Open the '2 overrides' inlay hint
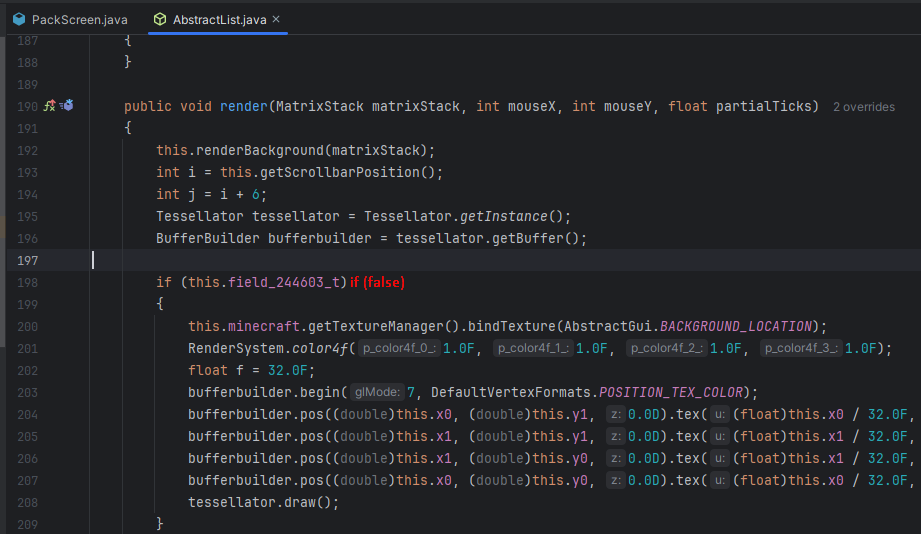This screenshot has height=534, width=921. (863, 107)
